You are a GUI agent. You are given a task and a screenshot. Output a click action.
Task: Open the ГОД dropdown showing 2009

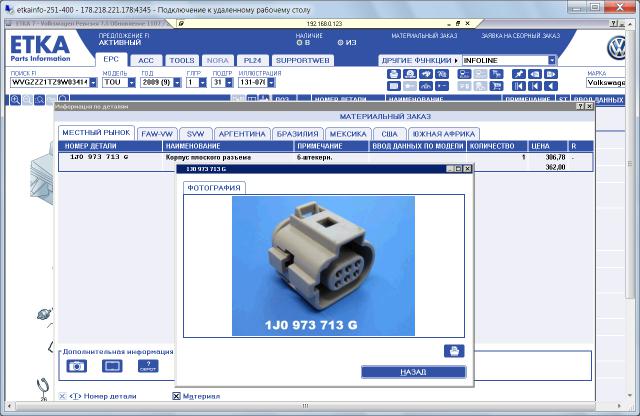[177, 82]
